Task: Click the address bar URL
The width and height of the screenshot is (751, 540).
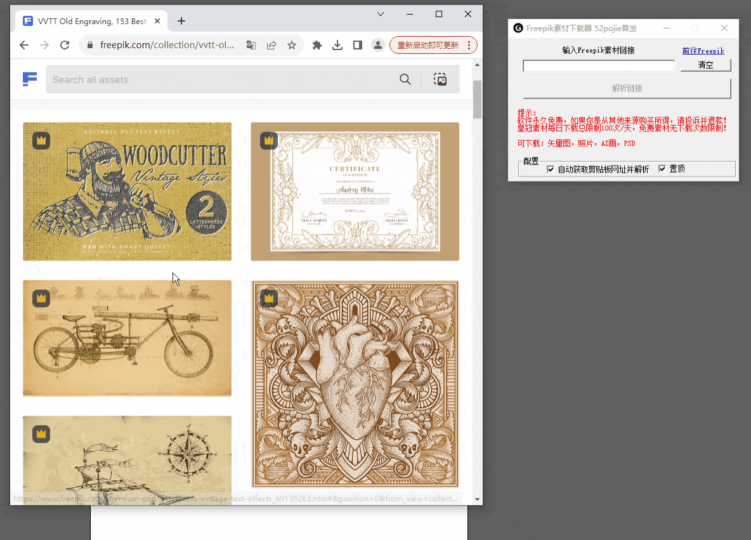Action: click(x=167, y=45)
